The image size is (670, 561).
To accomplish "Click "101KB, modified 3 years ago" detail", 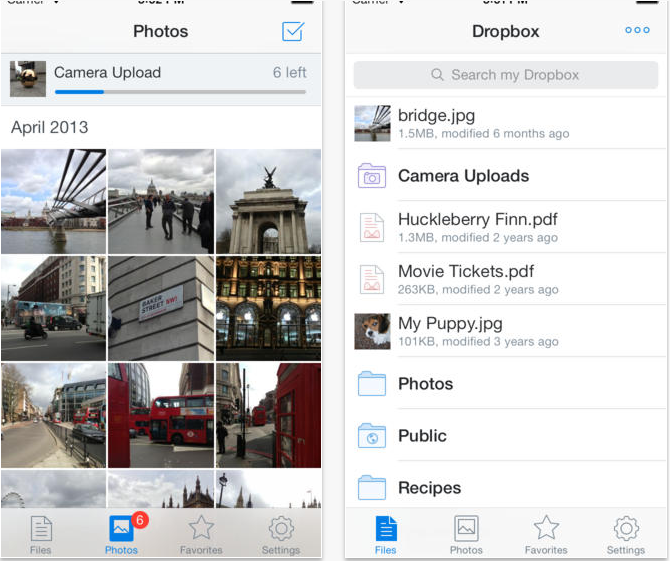I will coord(478,342).
